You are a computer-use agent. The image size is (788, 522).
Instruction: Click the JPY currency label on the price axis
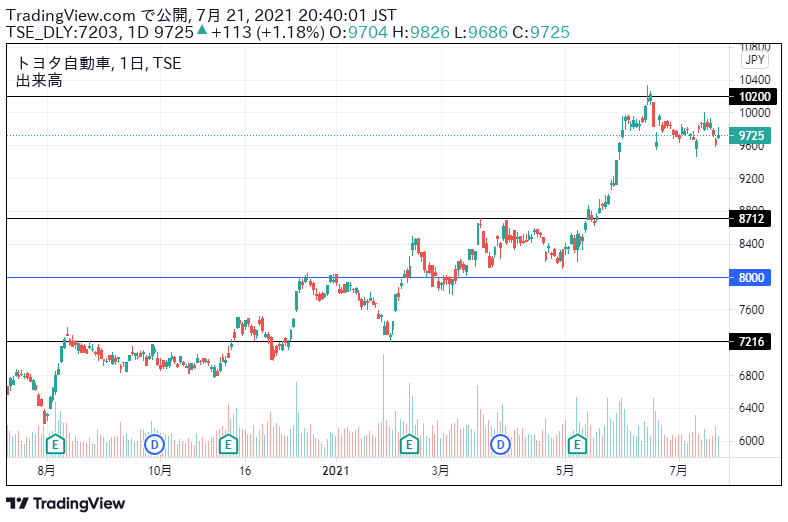pos(755,60)
